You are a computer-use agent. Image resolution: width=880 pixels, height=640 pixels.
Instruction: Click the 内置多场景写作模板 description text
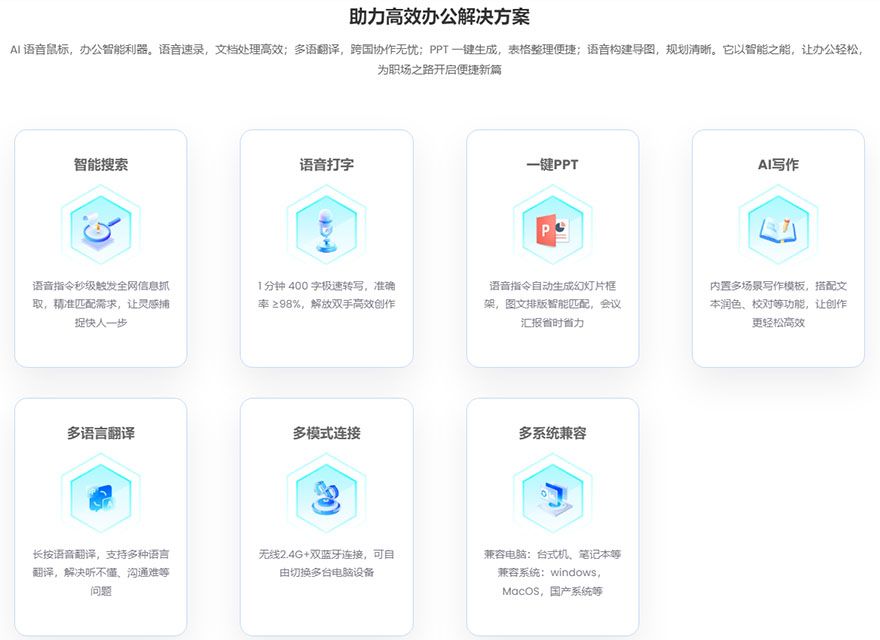point(778,304)
